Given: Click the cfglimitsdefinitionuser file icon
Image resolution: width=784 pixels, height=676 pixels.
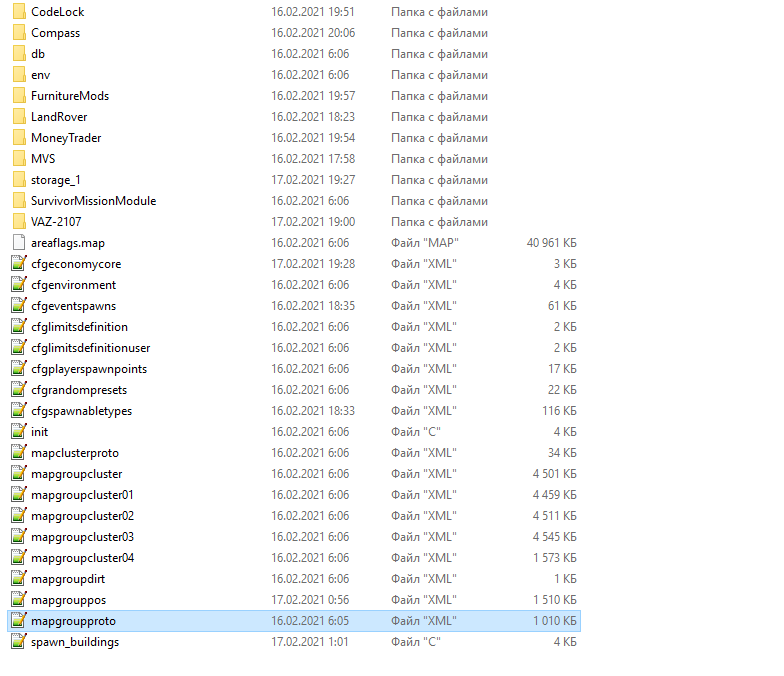Looking at the screenshot, I should [x=19, y=348].
